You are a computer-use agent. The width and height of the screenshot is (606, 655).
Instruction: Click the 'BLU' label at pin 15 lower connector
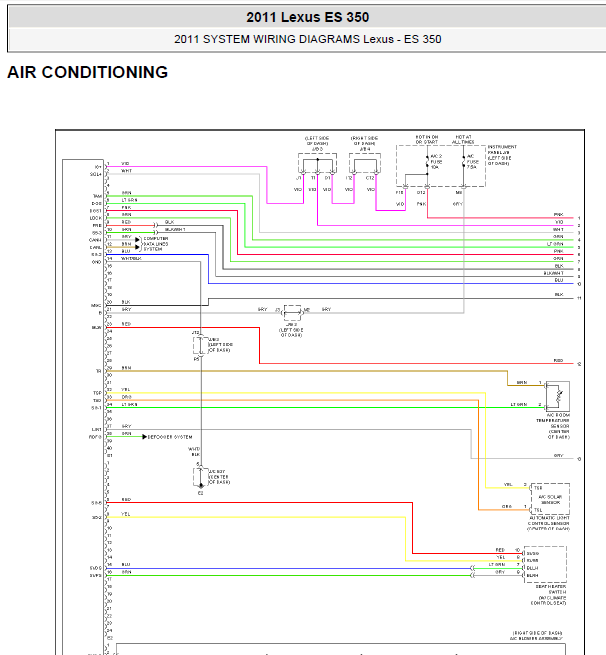[126, 564]
